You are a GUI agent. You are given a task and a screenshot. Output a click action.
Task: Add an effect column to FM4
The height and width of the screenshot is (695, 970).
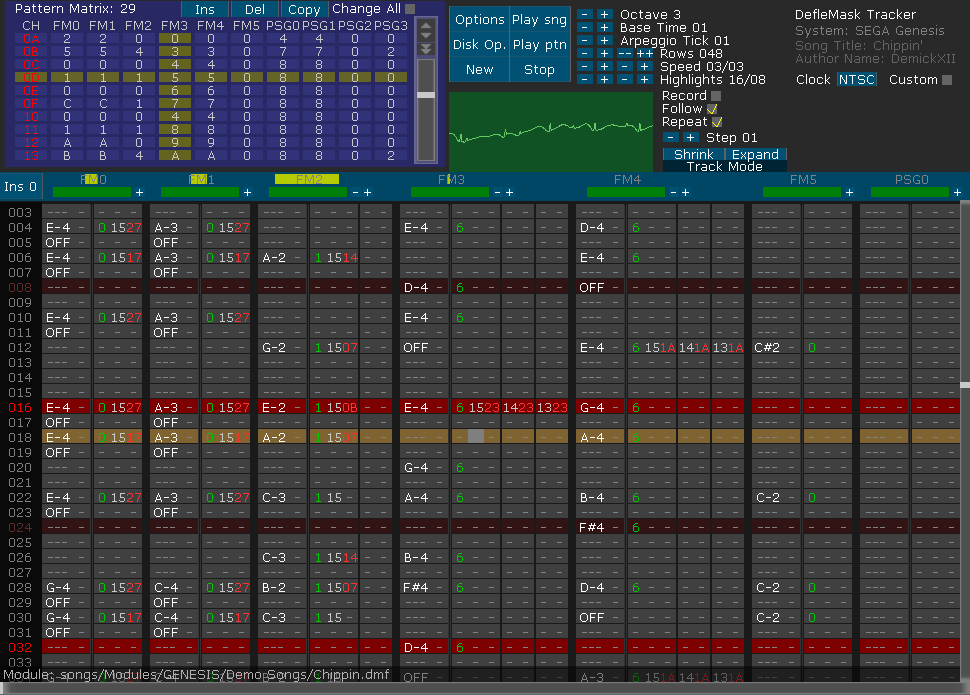coord(685,192)
